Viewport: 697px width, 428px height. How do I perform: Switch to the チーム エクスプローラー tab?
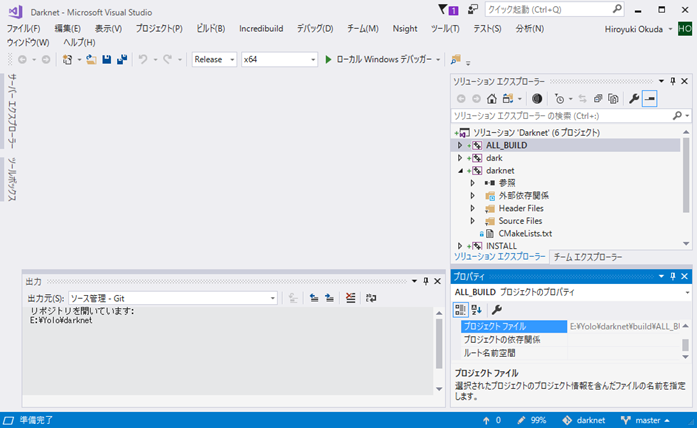click(x=588, y=257)
